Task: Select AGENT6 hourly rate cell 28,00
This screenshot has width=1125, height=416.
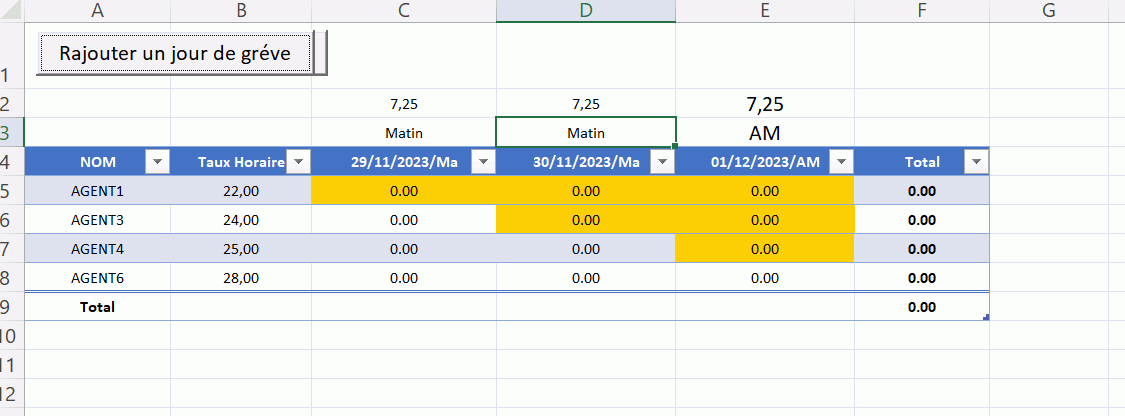Action: [x=240, y=278]
